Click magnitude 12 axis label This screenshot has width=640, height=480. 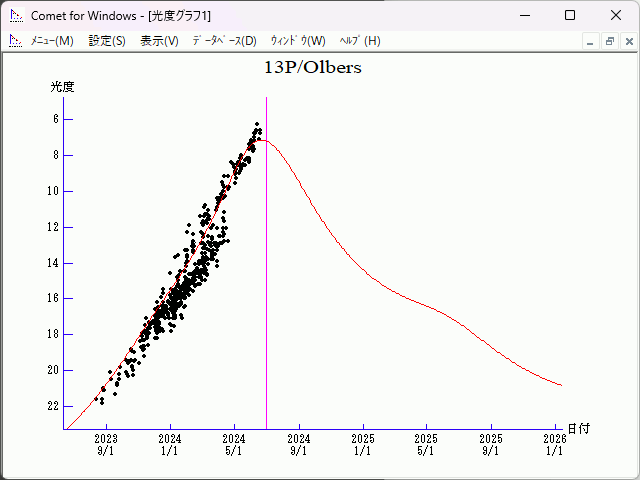point(53,227)
